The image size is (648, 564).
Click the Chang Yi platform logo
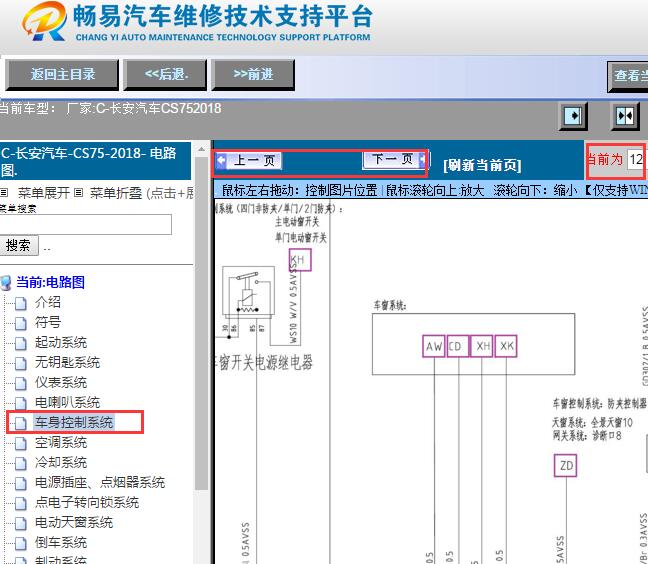[45, 21]
